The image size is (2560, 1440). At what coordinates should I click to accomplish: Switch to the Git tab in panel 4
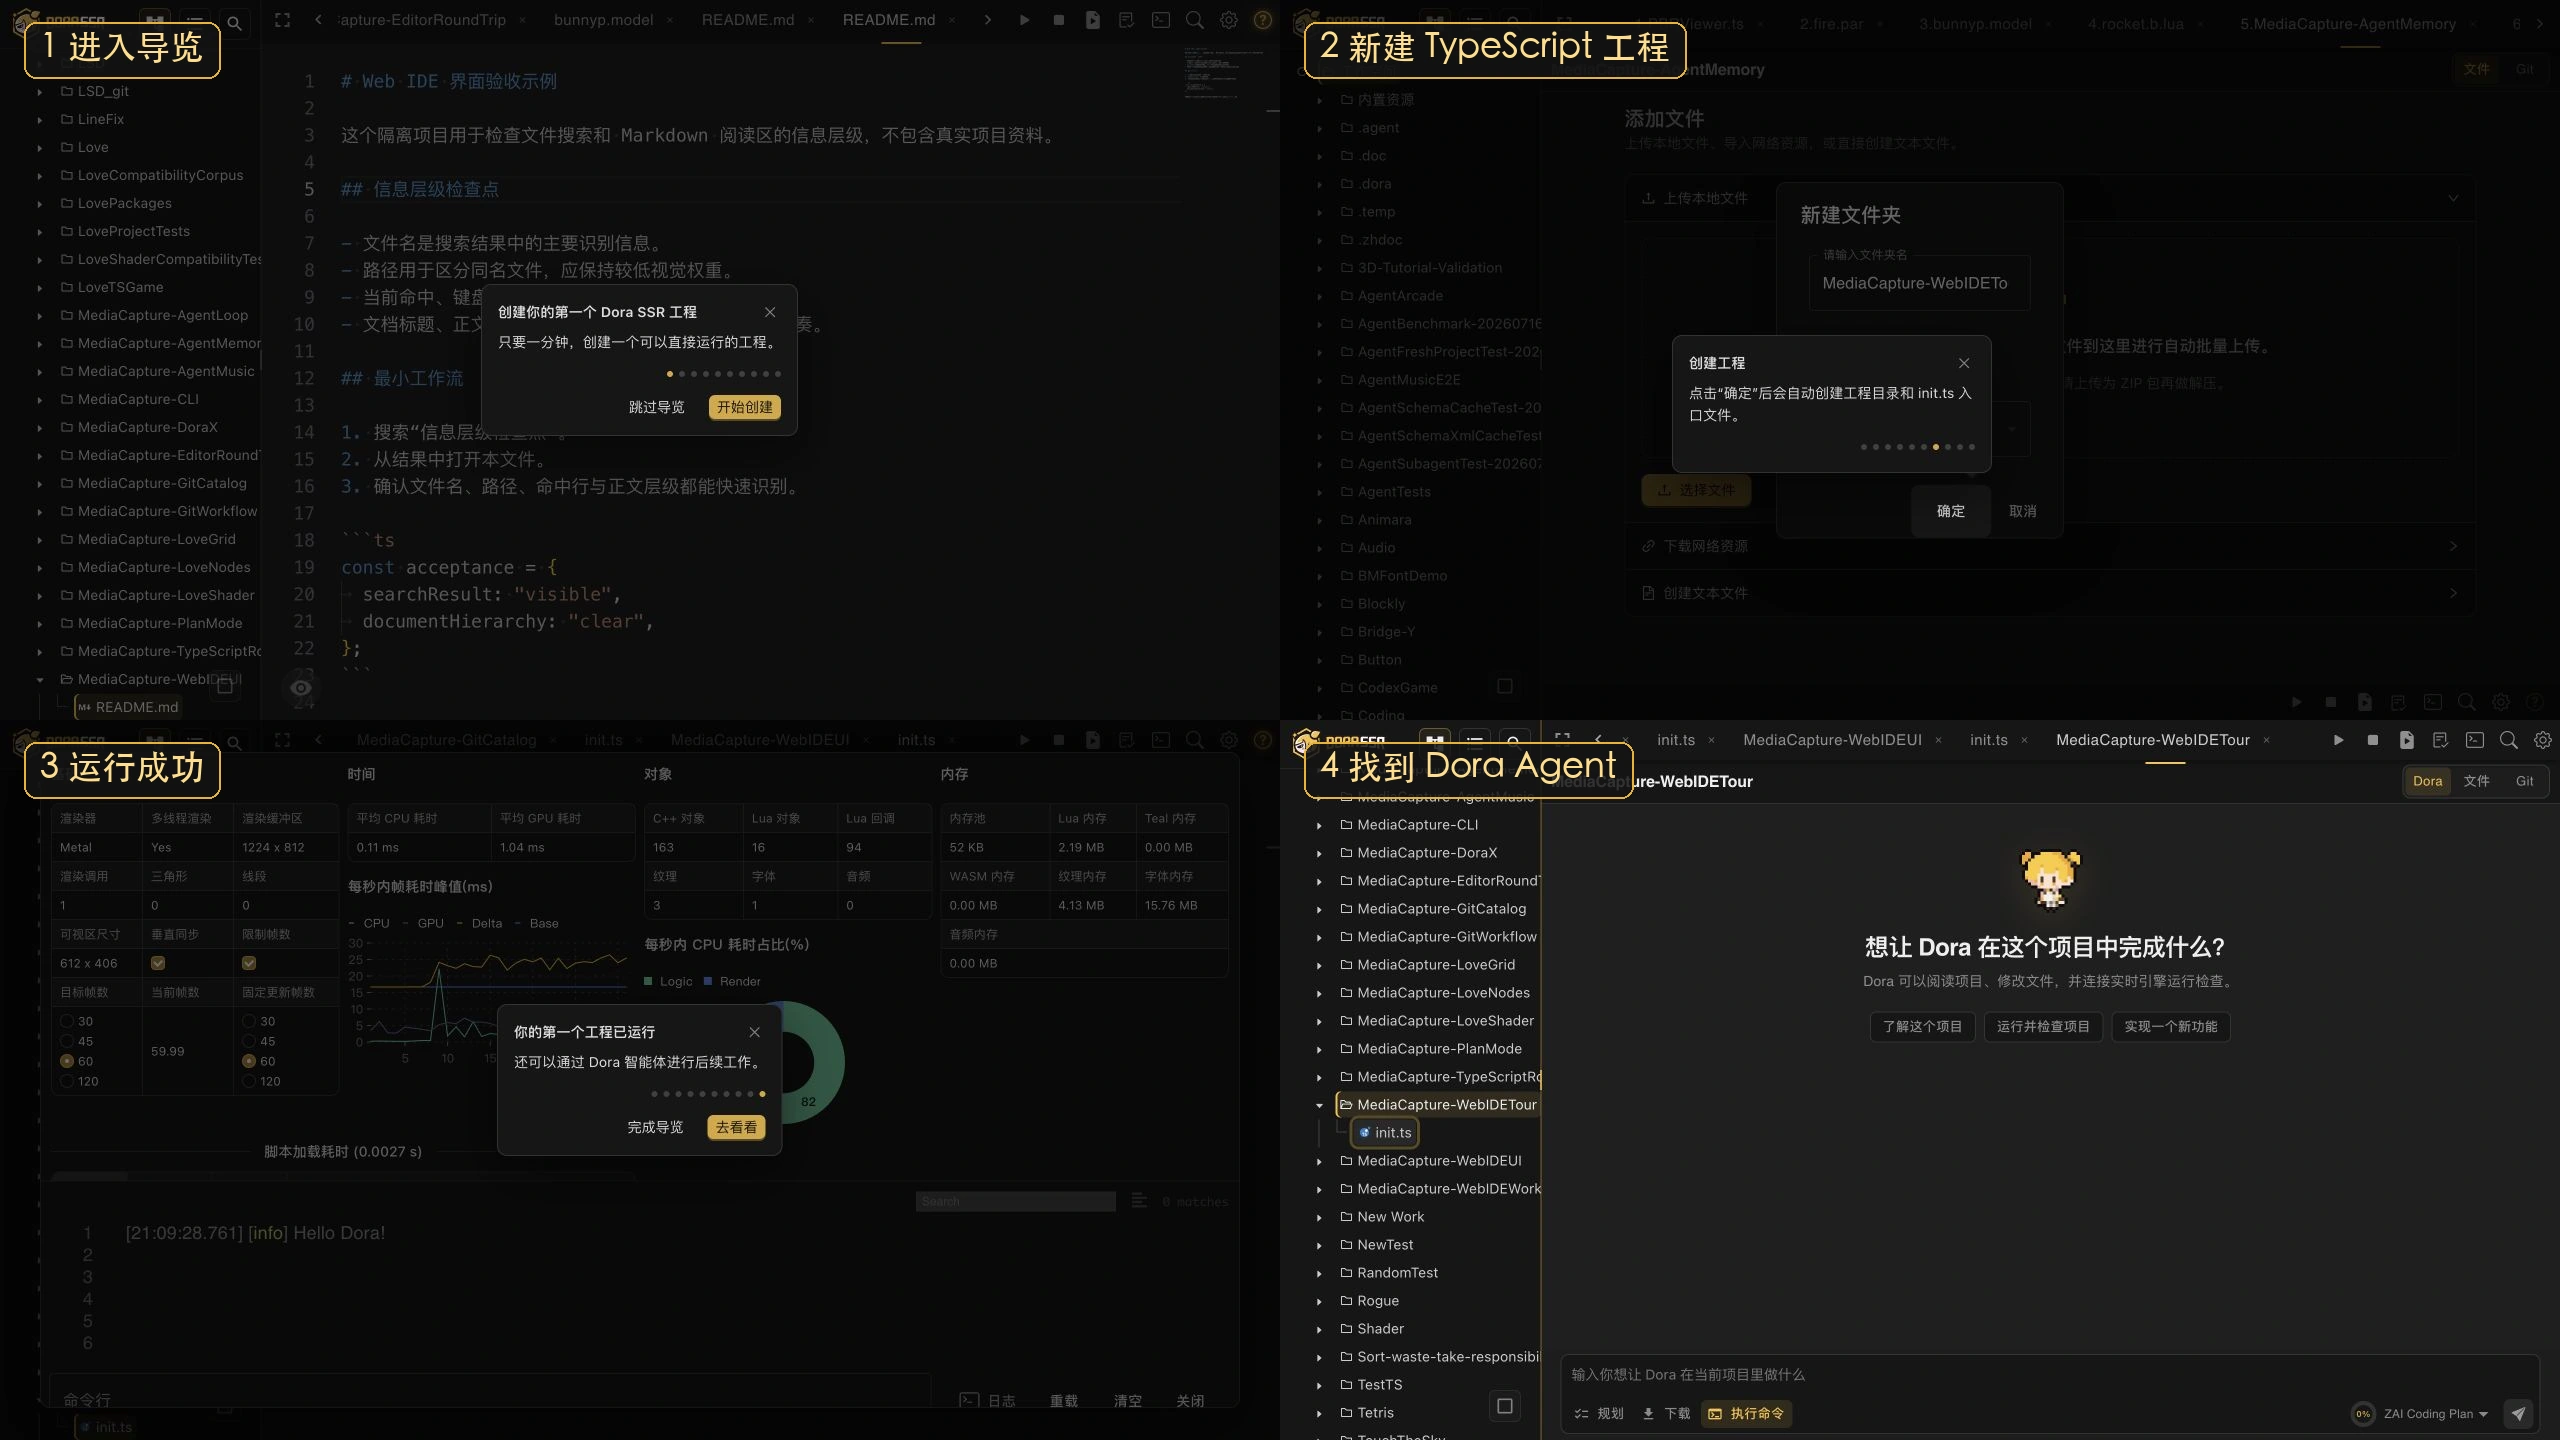click(x=2524, y=781)
